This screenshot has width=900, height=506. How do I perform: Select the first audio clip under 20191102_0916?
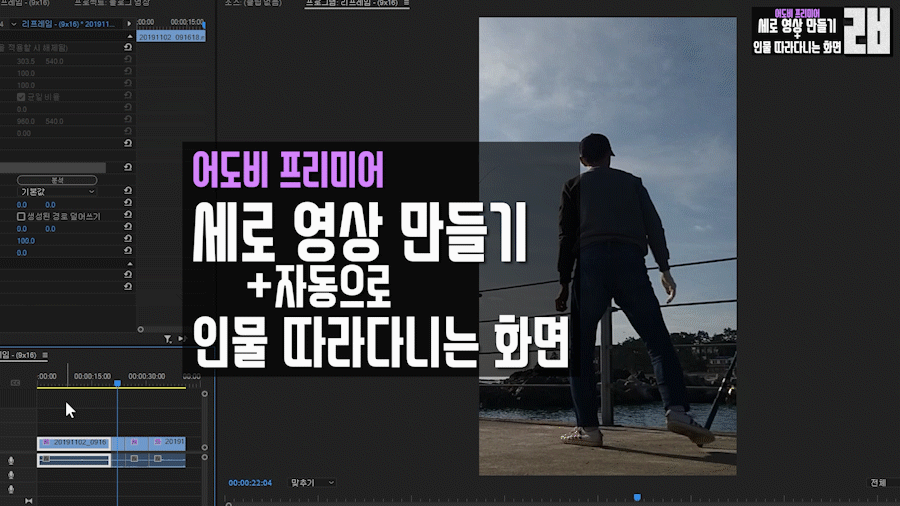pos(74,460)
